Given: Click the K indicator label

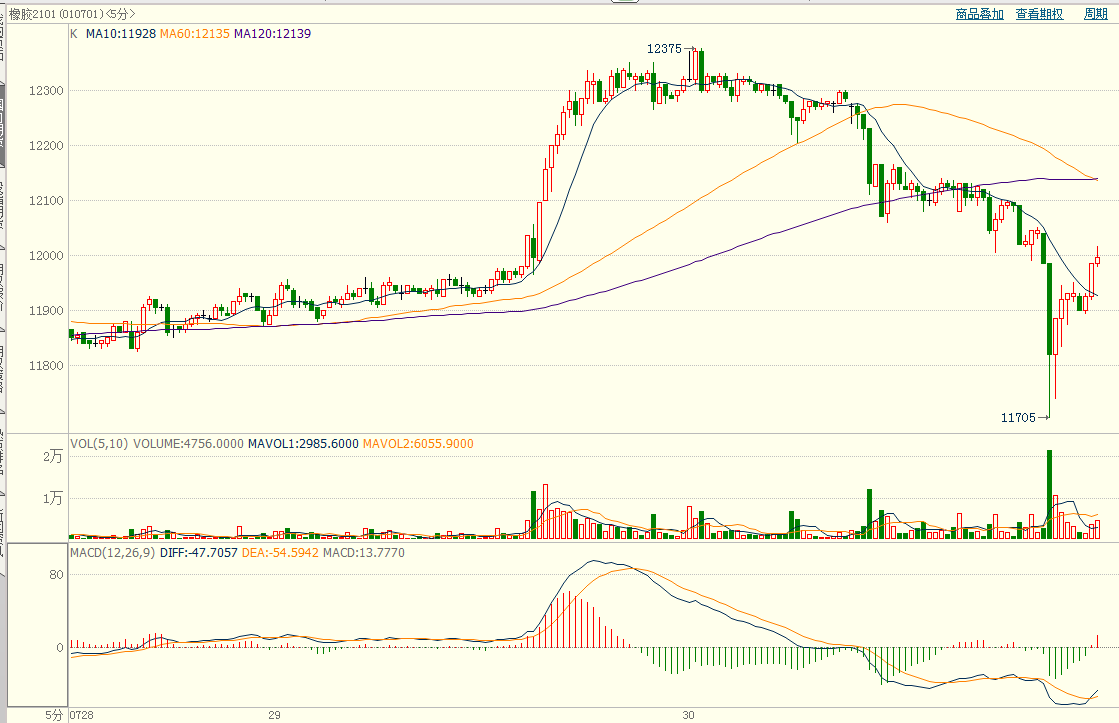Looking at the screenshot, I should (74, 34).
